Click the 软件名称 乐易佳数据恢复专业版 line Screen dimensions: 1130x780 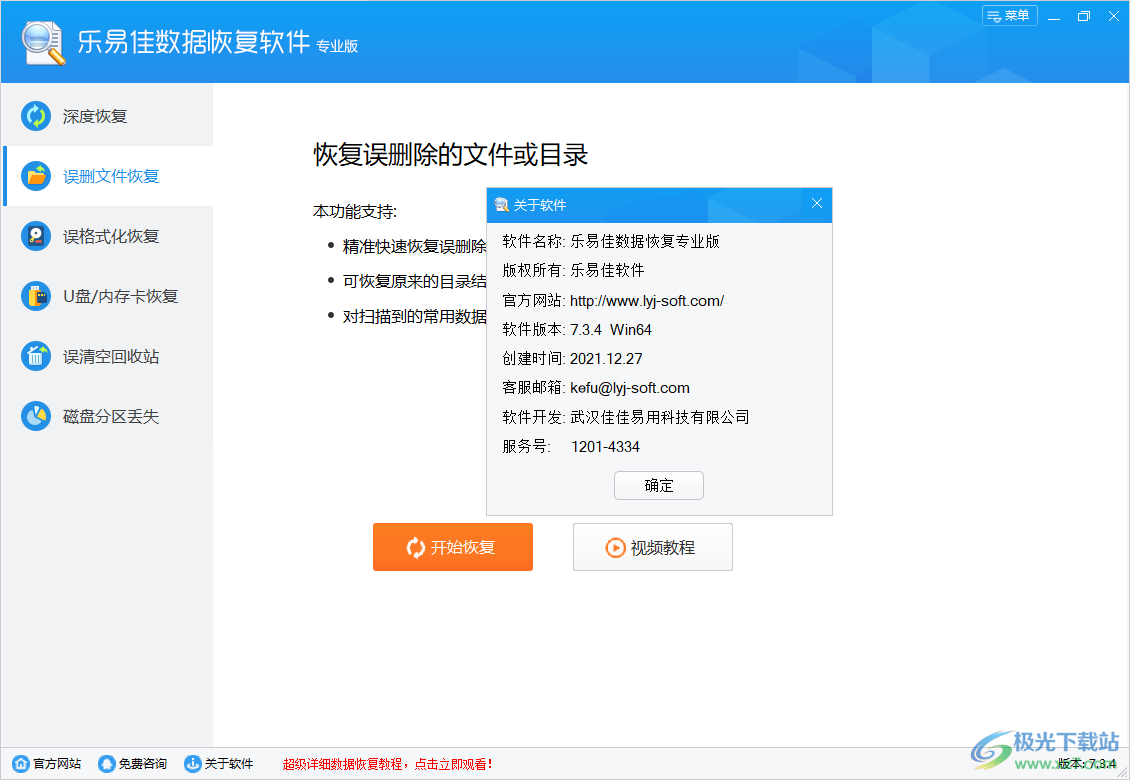[611, 241]
